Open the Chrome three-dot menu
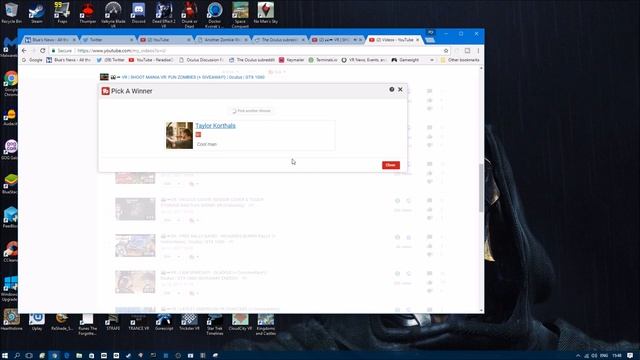The width and height of the screenshot is (640, 360). click(478, 51)
